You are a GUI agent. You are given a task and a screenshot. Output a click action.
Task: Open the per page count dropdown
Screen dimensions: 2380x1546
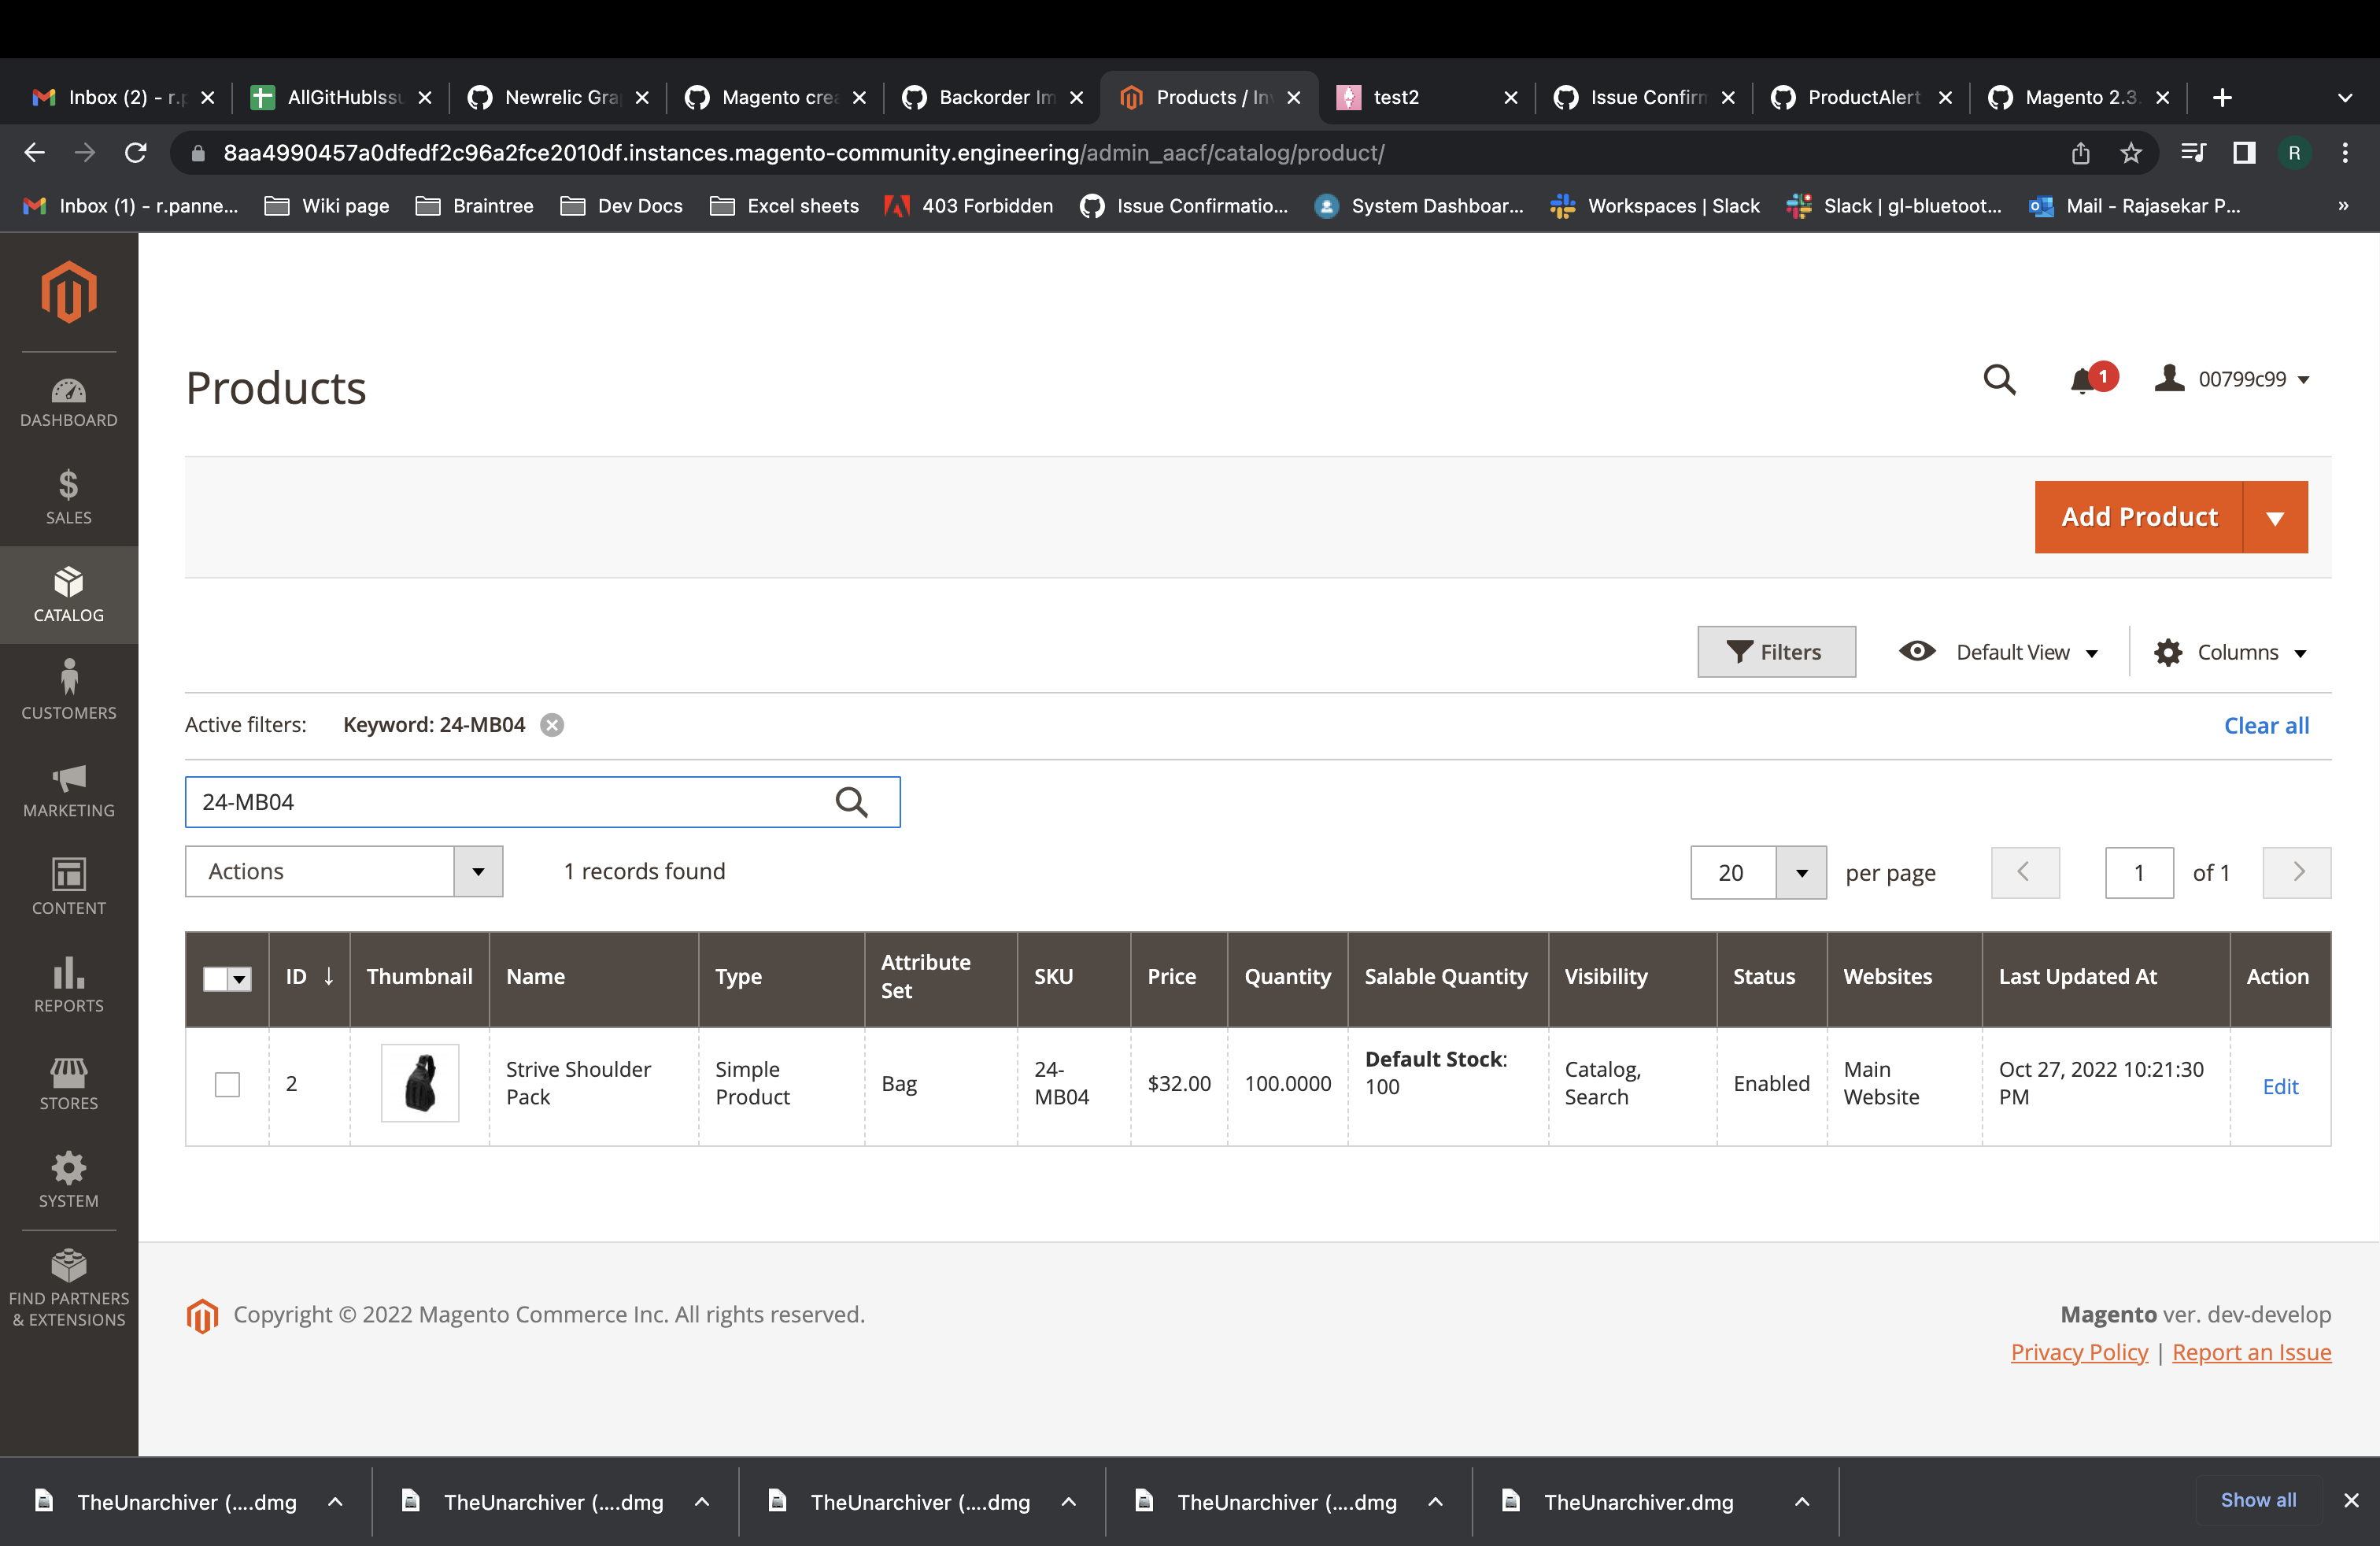coord(1802,872)
